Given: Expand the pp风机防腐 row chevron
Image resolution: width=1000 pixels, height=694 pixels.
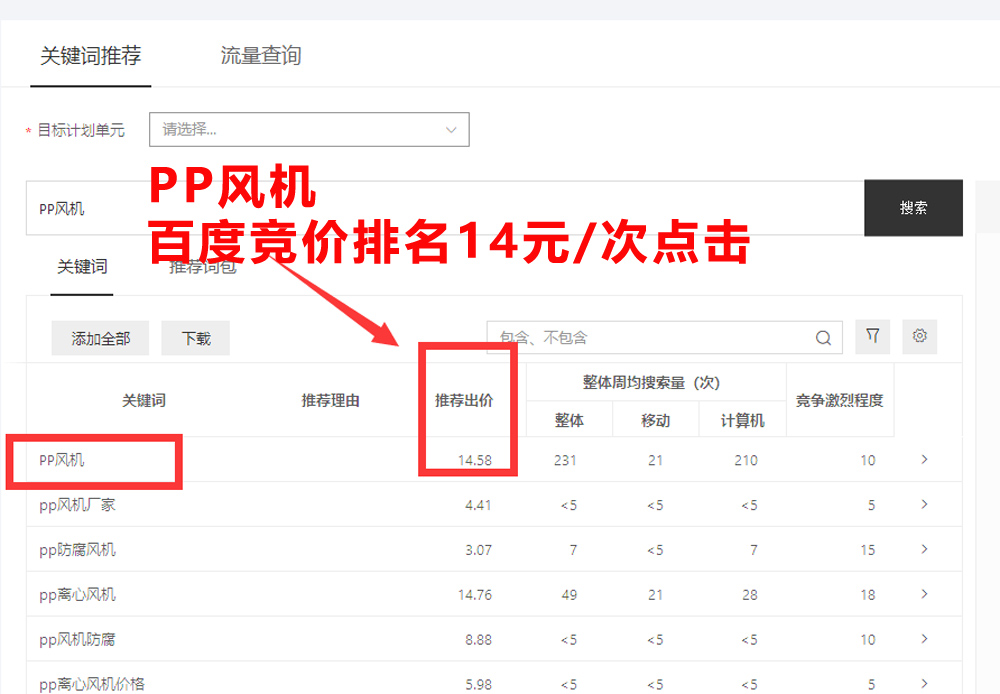Looking at the screenshot, I should (x=923, y=639).
